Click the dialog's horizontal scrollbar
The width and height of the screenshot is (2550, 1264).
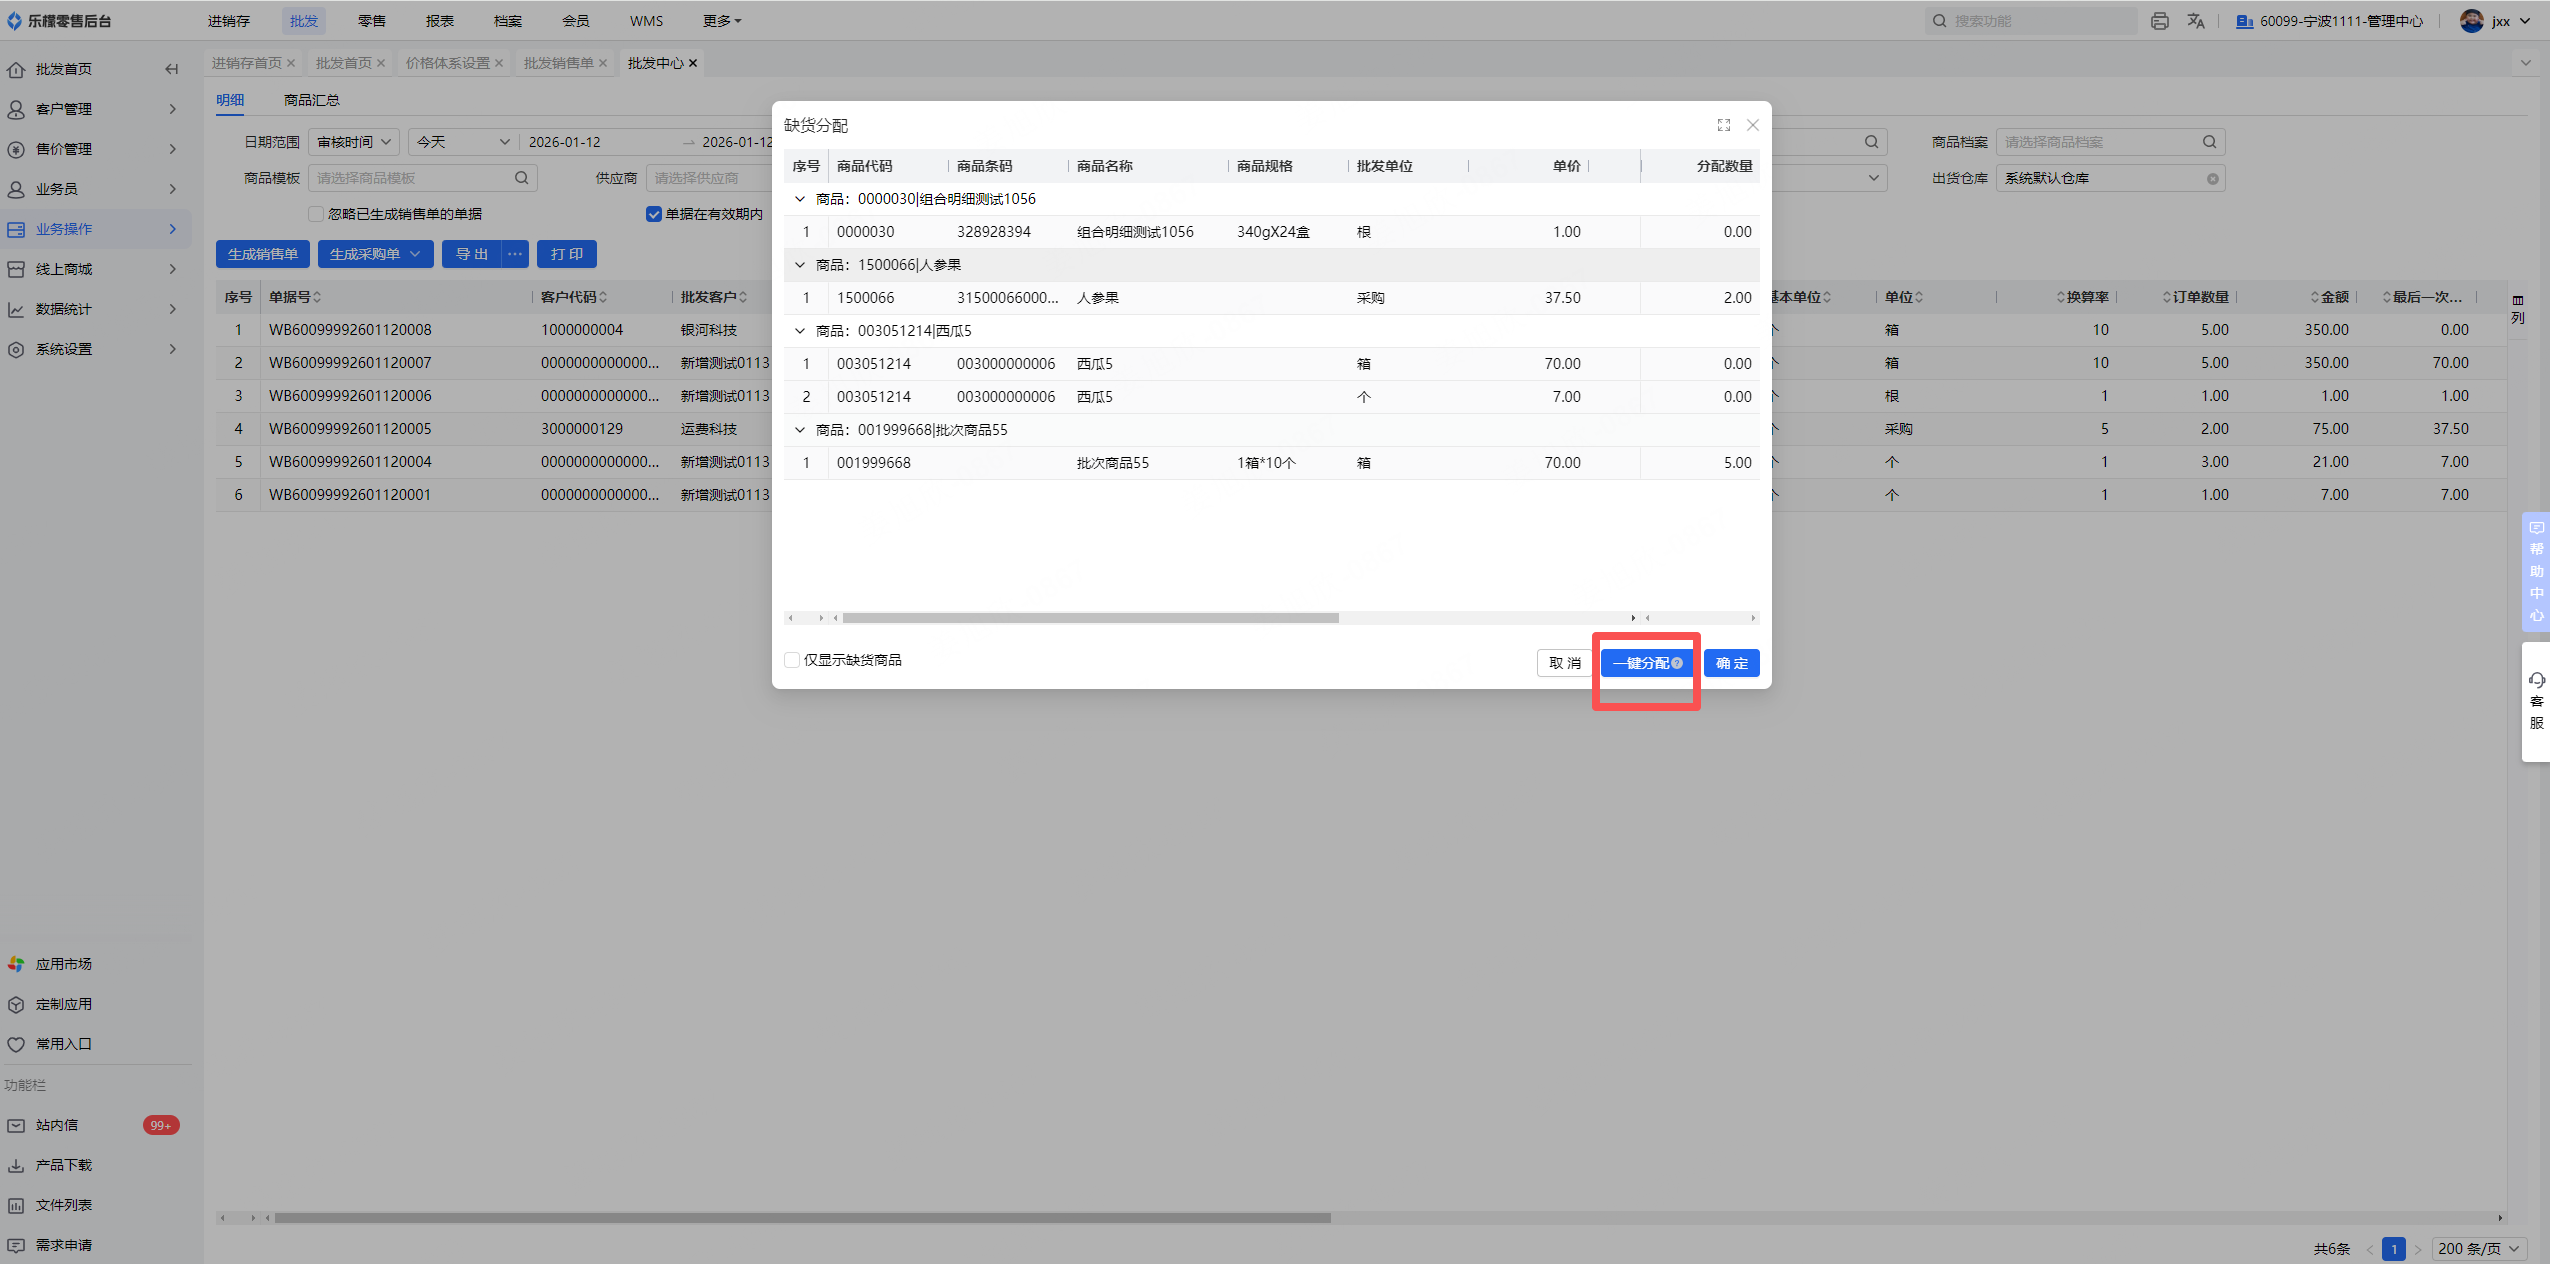point(1090,618)
